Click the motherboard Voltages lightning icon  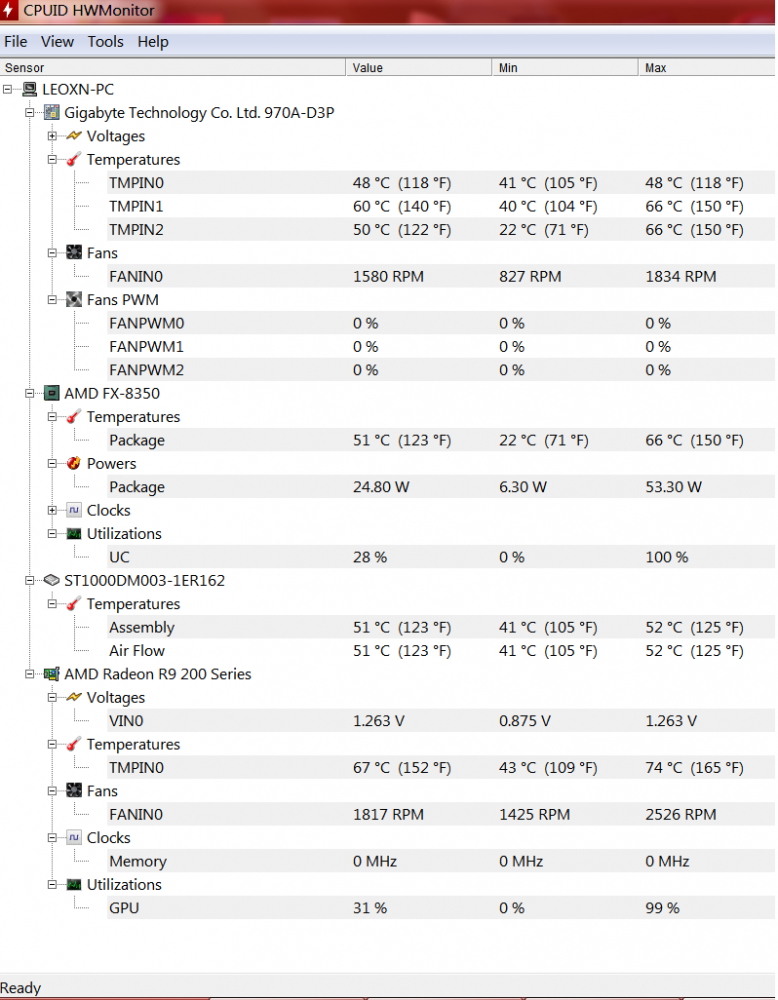(x=74, y=136)
